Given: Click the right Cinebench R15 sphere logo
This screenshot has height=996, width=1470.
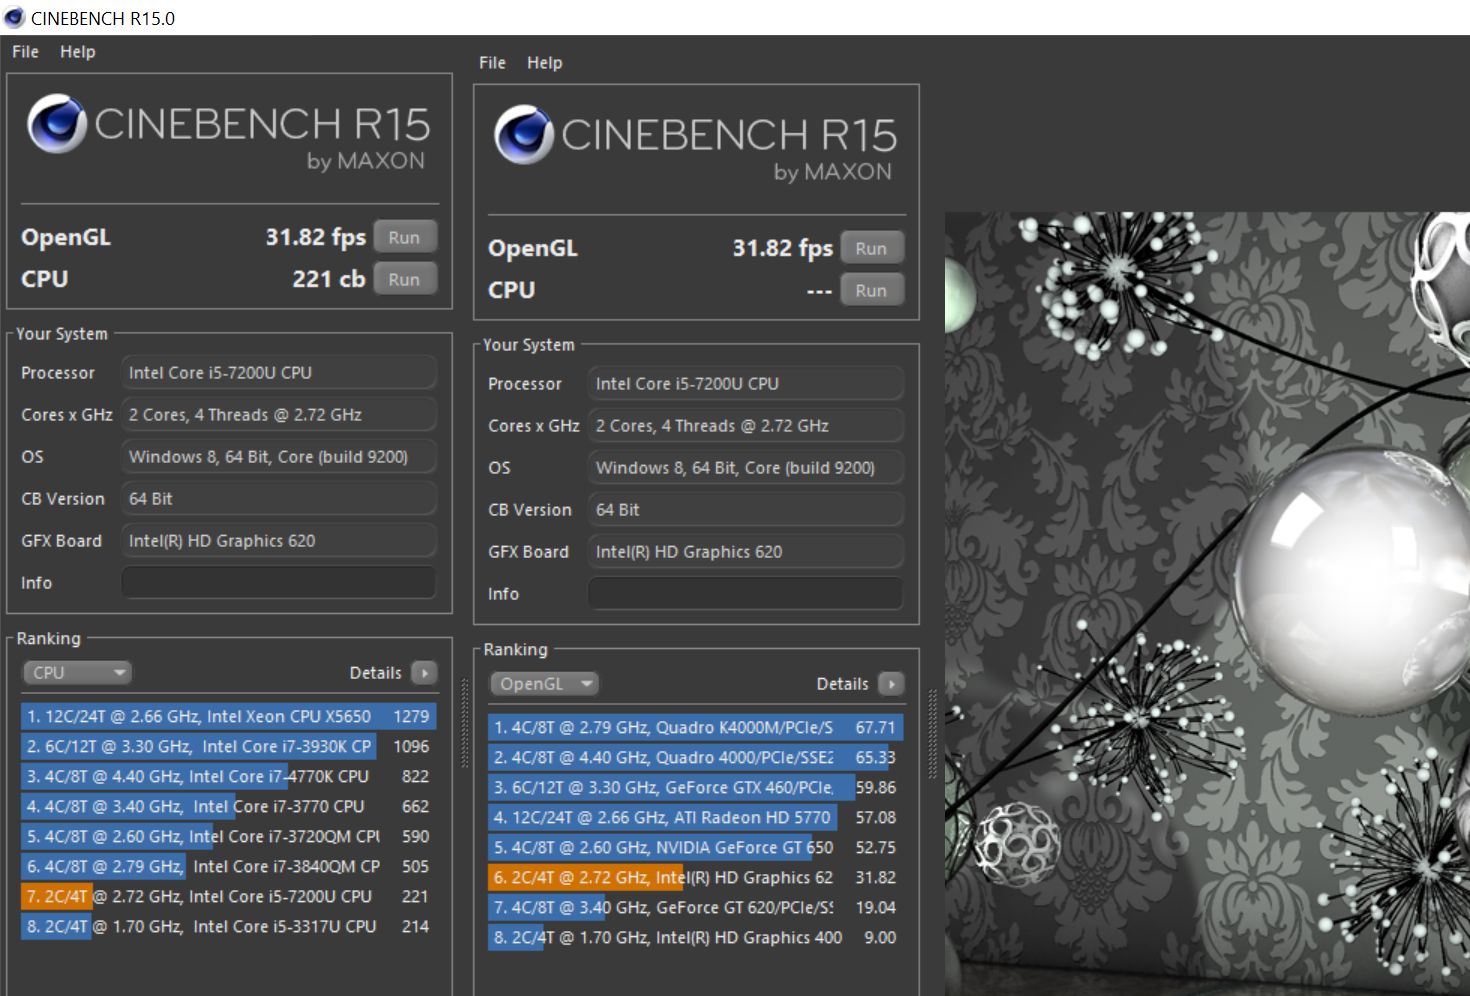Looking at the screenshot, I should click(x=523, y=135).
